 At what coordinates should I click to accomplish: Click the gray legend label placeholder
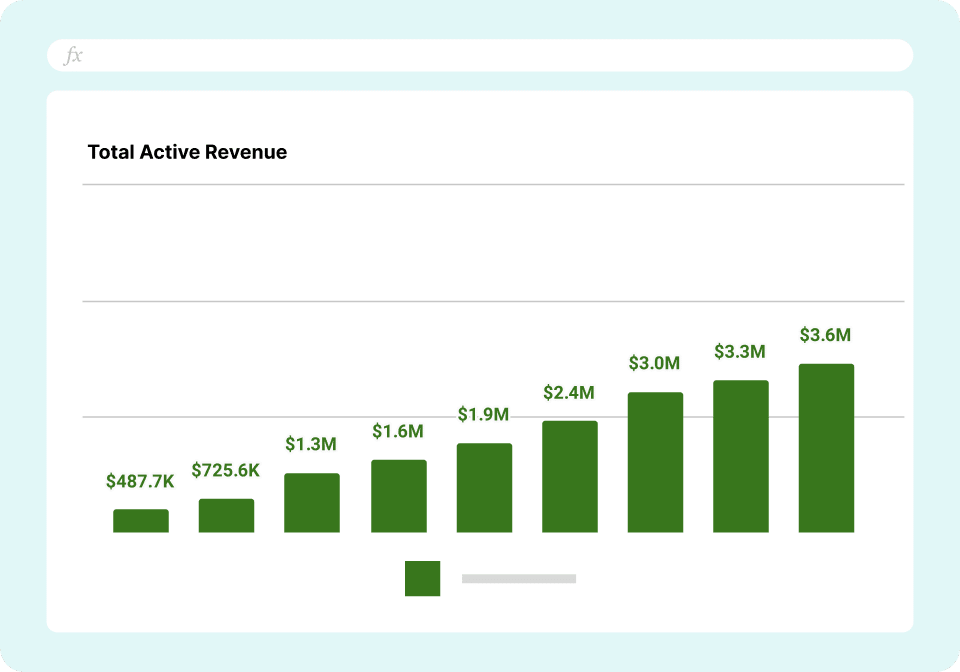click(x=518, y=578)
